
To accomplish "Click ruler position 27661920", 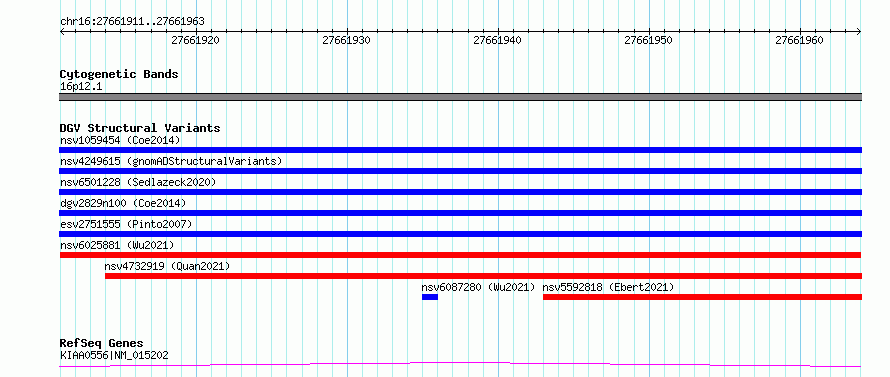I will [x=195, y=40].
